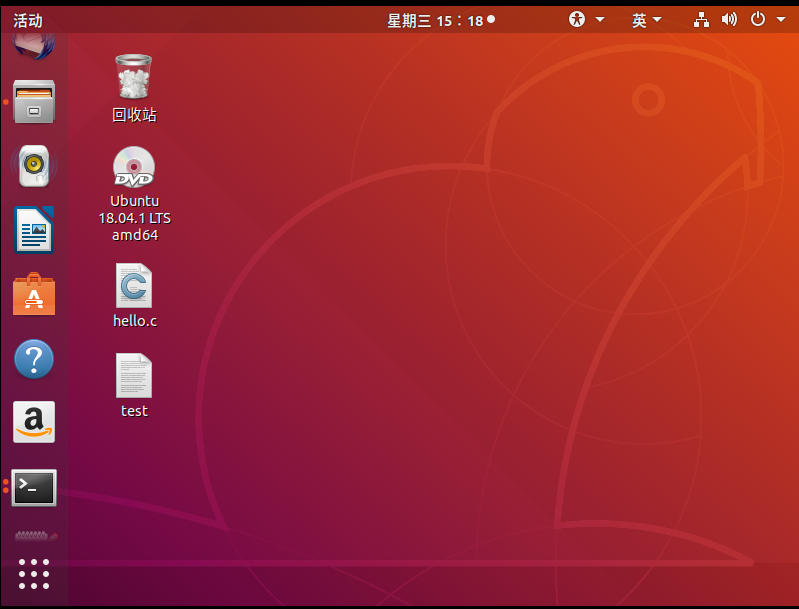Open the Files manager in the dock
The height and width of the screenshot is (609, 799).
(x=34, y=102)
